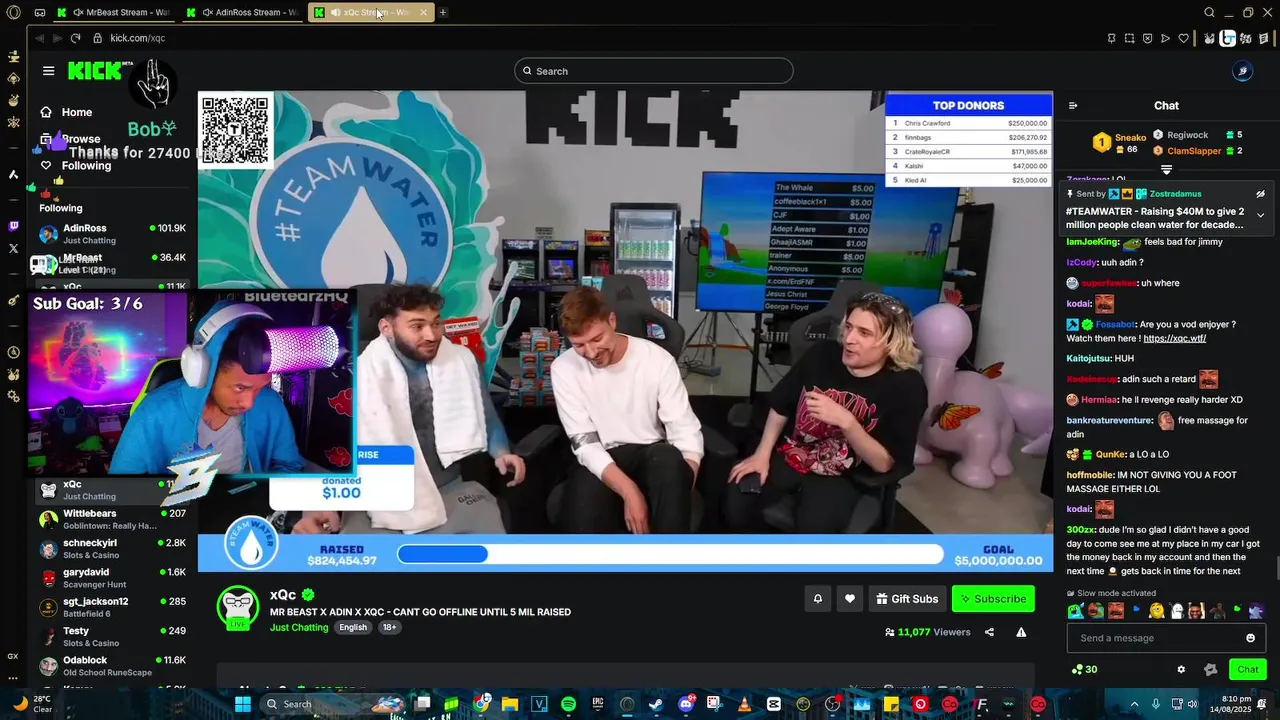Click the kick.com/xqc address bar
1280x720 pixels.
click(x=137, y=38)
